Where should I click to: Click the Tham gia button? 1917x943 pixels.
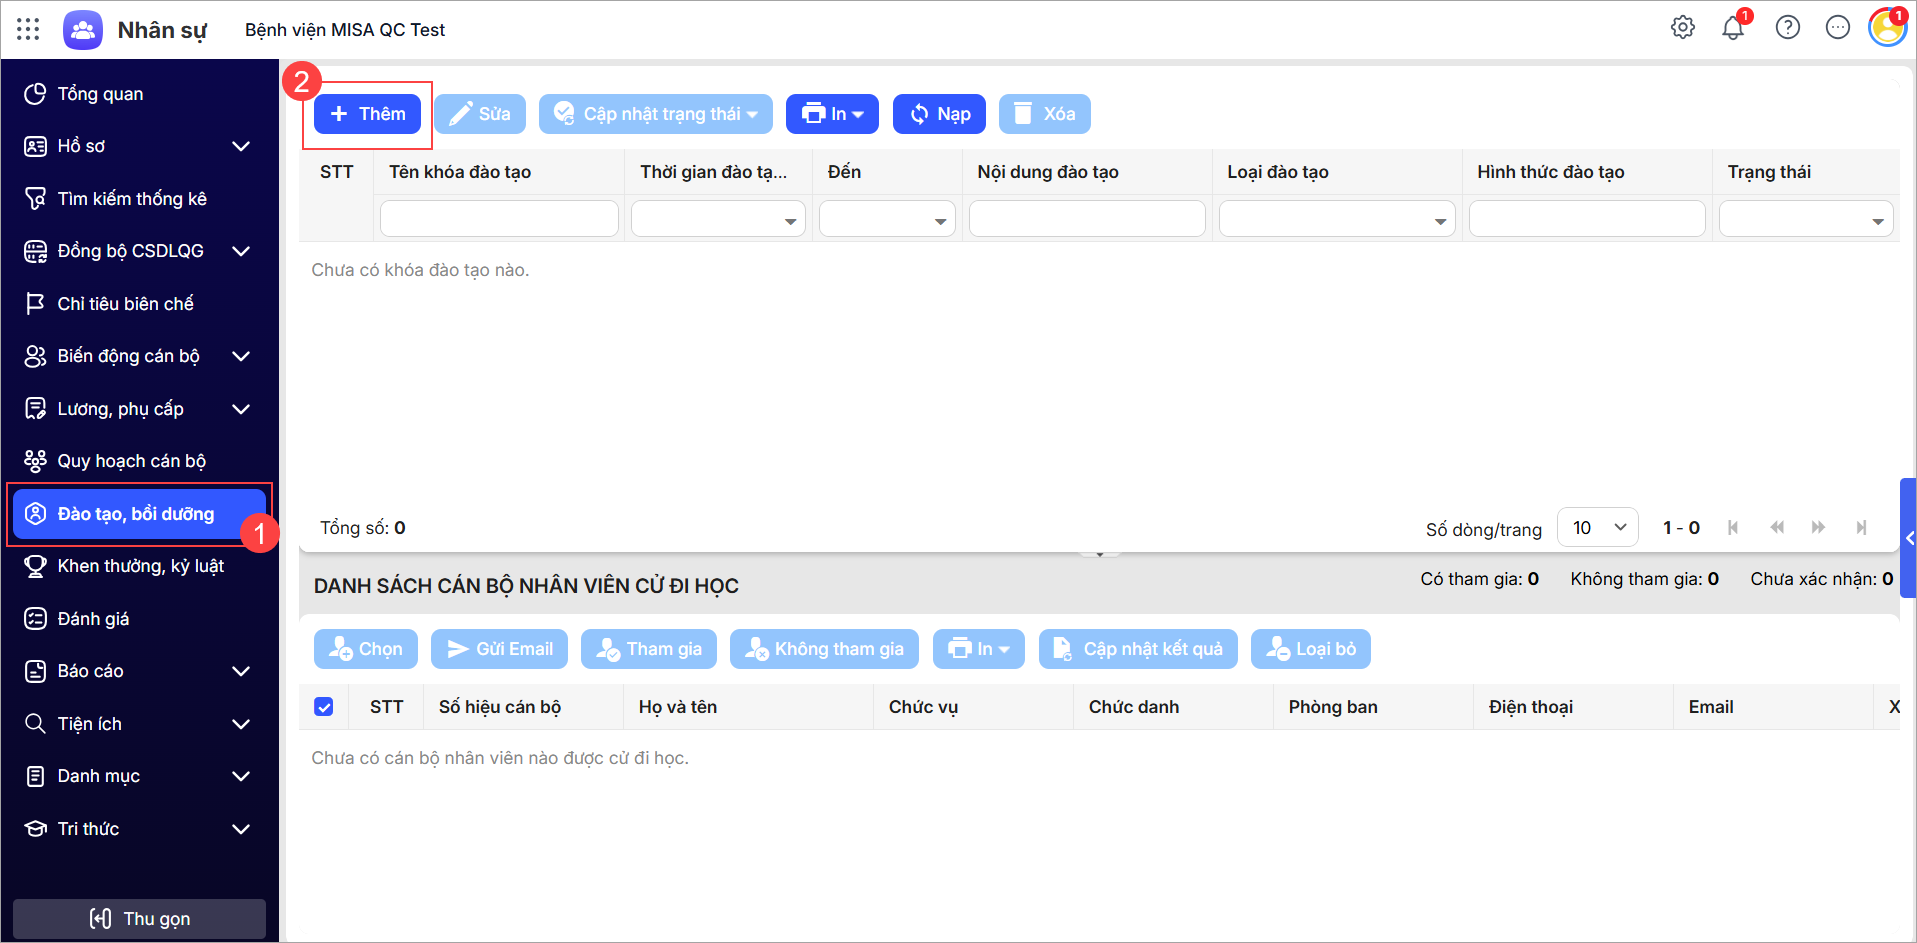point(649,649)
